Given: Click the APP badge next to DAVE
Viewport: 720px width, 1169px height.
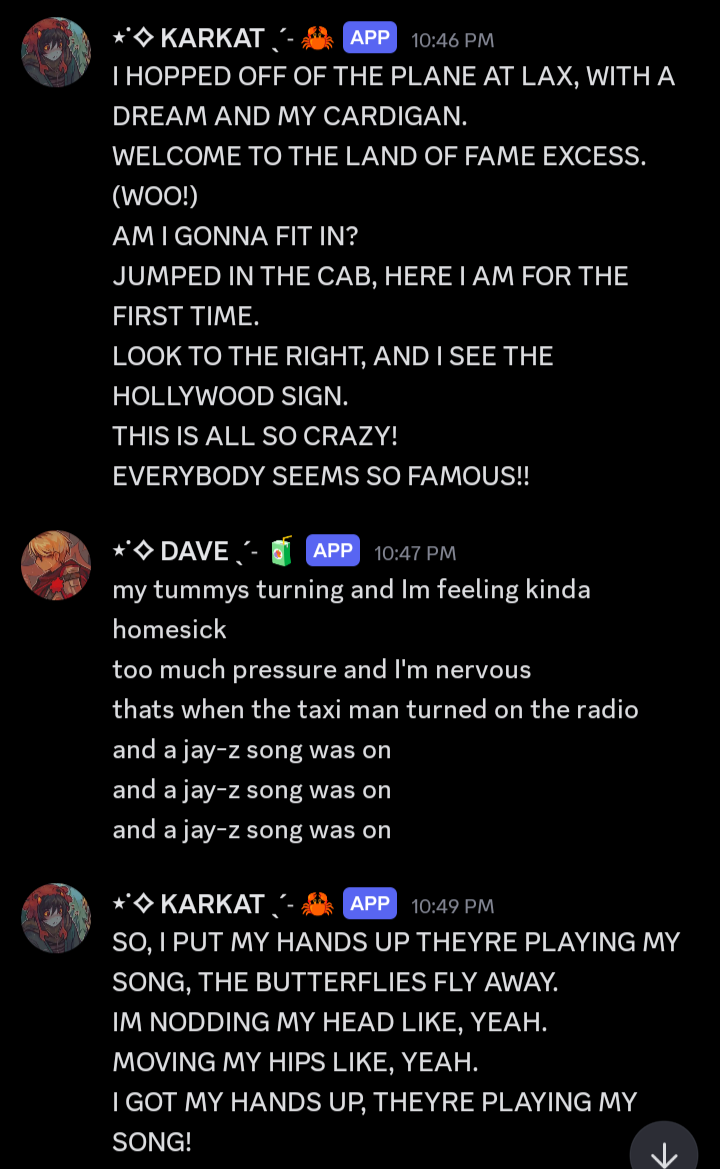Looking at the screenshot, I should [x=332, y=550].
